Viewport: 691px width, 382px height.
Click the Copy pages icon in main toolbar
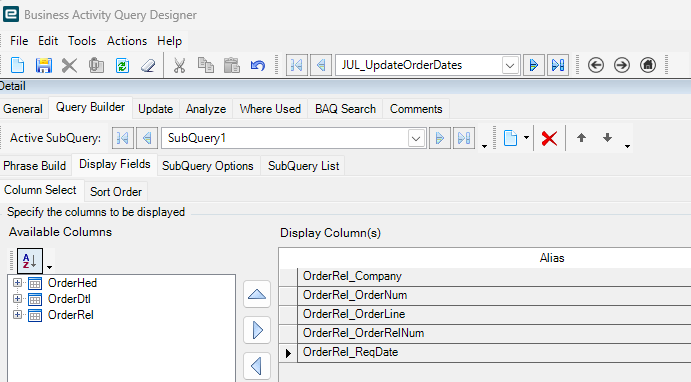[205, 66]
